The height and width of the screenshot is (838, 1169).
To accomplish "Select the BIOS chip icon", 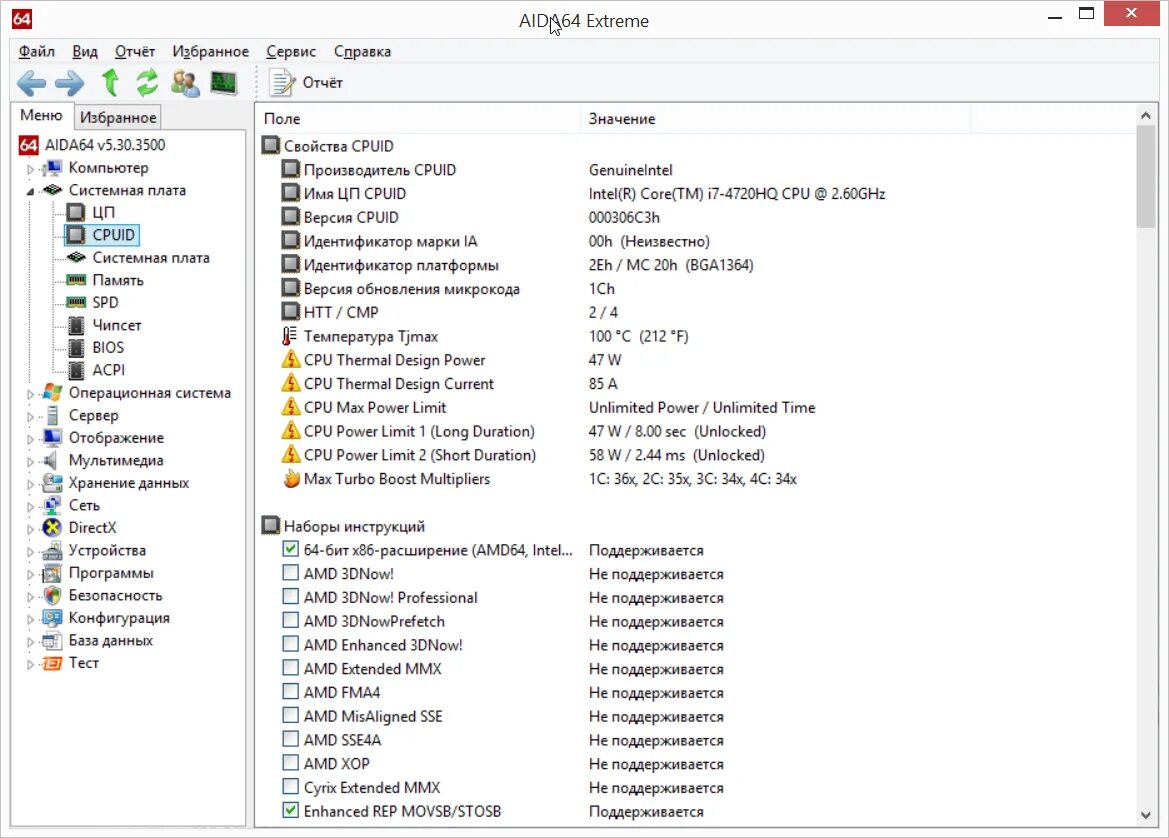I will [76, 347].
